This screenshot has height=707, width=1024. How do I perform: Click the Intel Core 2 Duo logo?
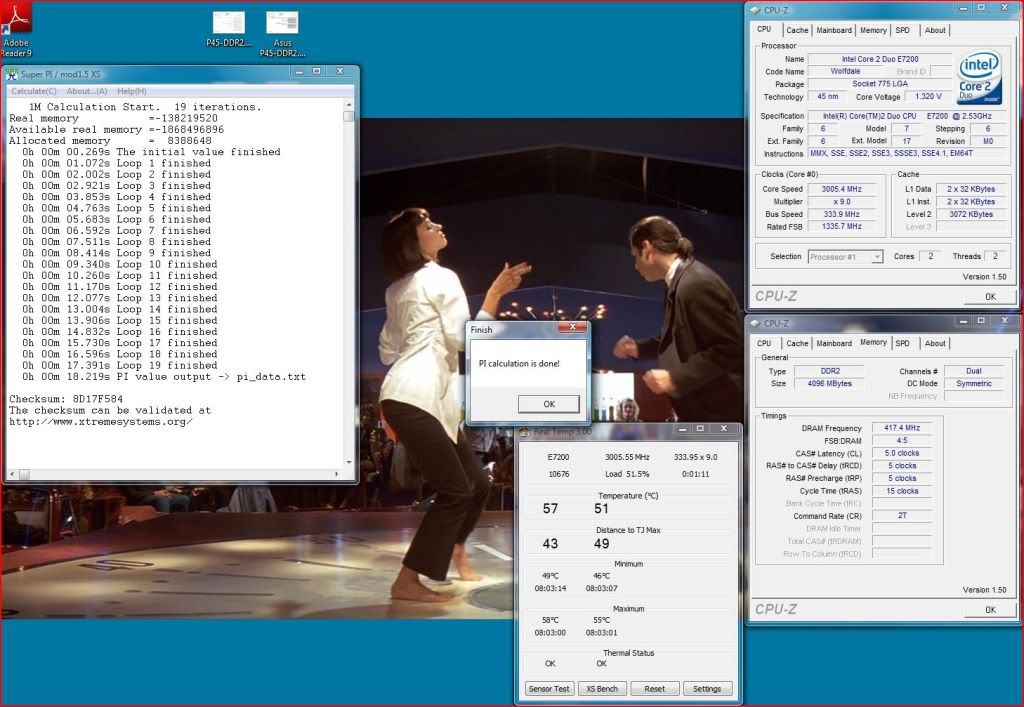coord(979,79)
